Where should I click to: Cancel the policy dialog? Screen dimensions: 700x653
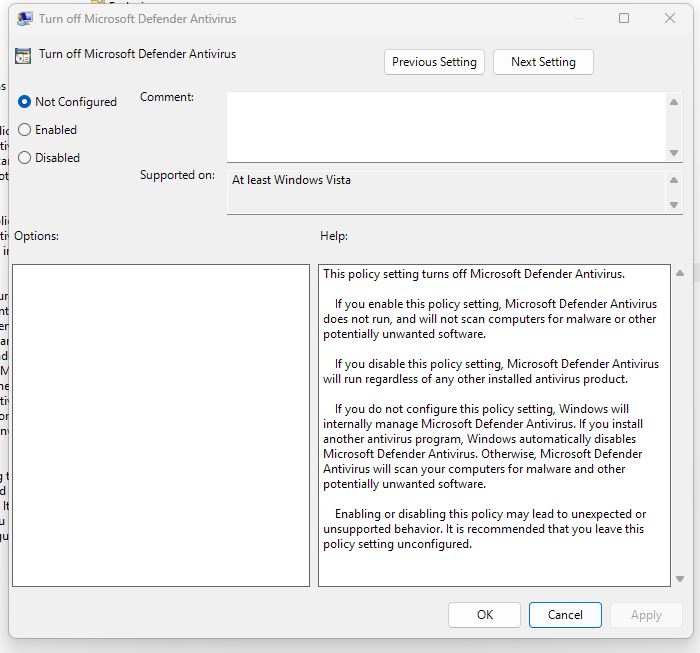(565, 615)
